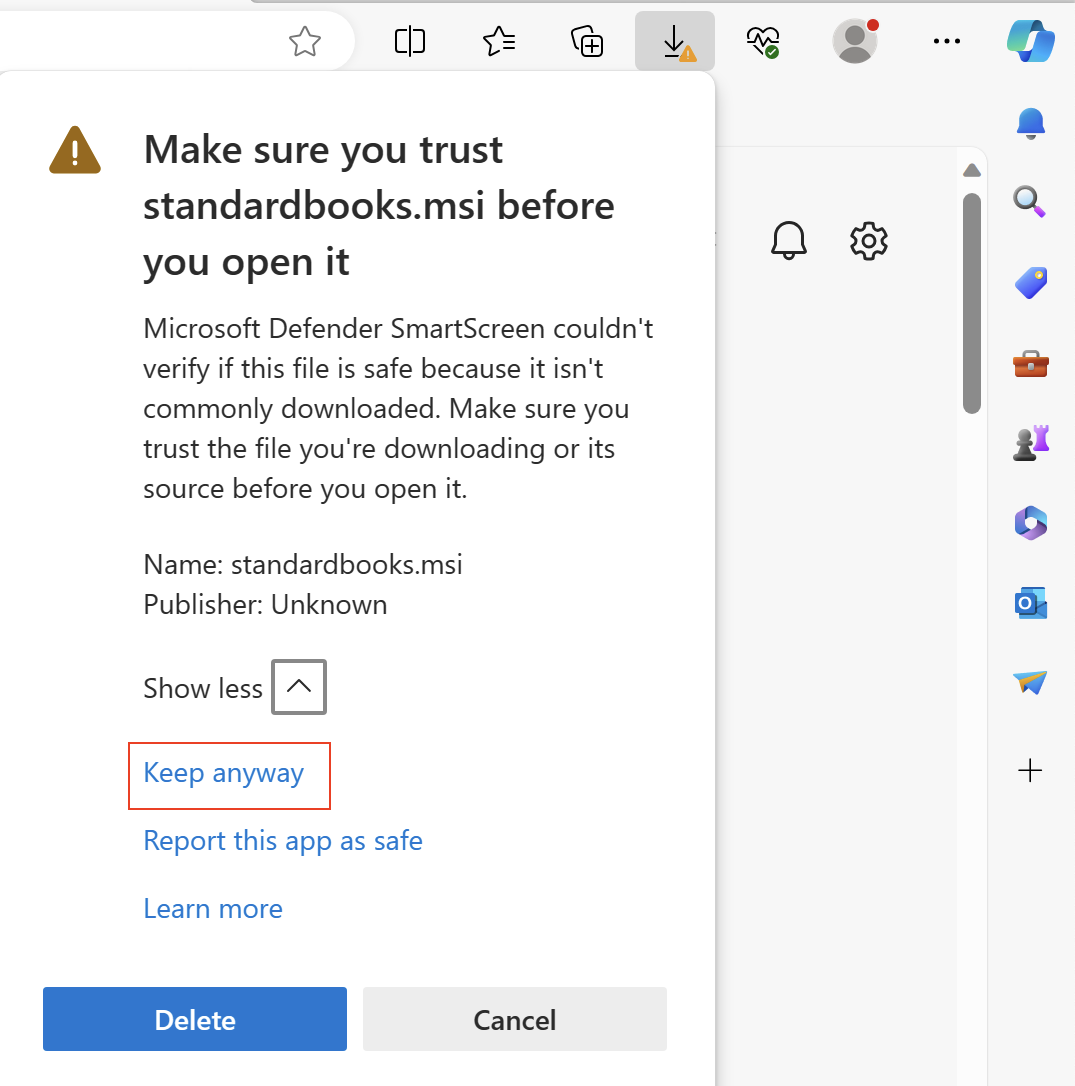
Task: Collapse details with Show less chevron
Action: 299,687
